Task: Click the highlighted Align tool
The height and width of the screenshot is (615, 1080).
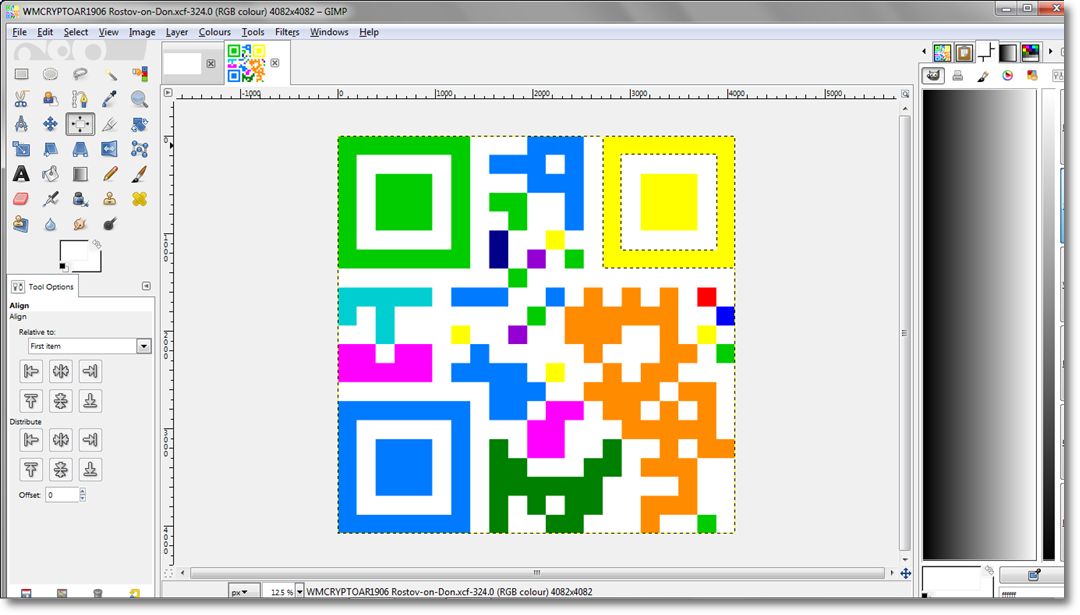Action: pos(80,124)
